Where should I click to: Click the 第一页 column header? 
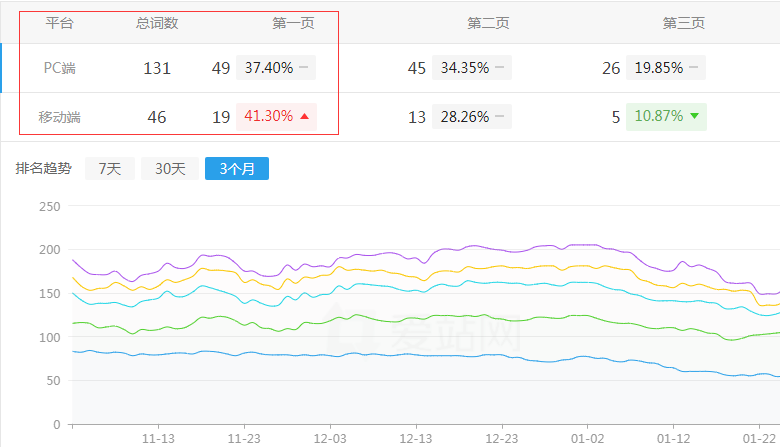[x=293, y=22]
